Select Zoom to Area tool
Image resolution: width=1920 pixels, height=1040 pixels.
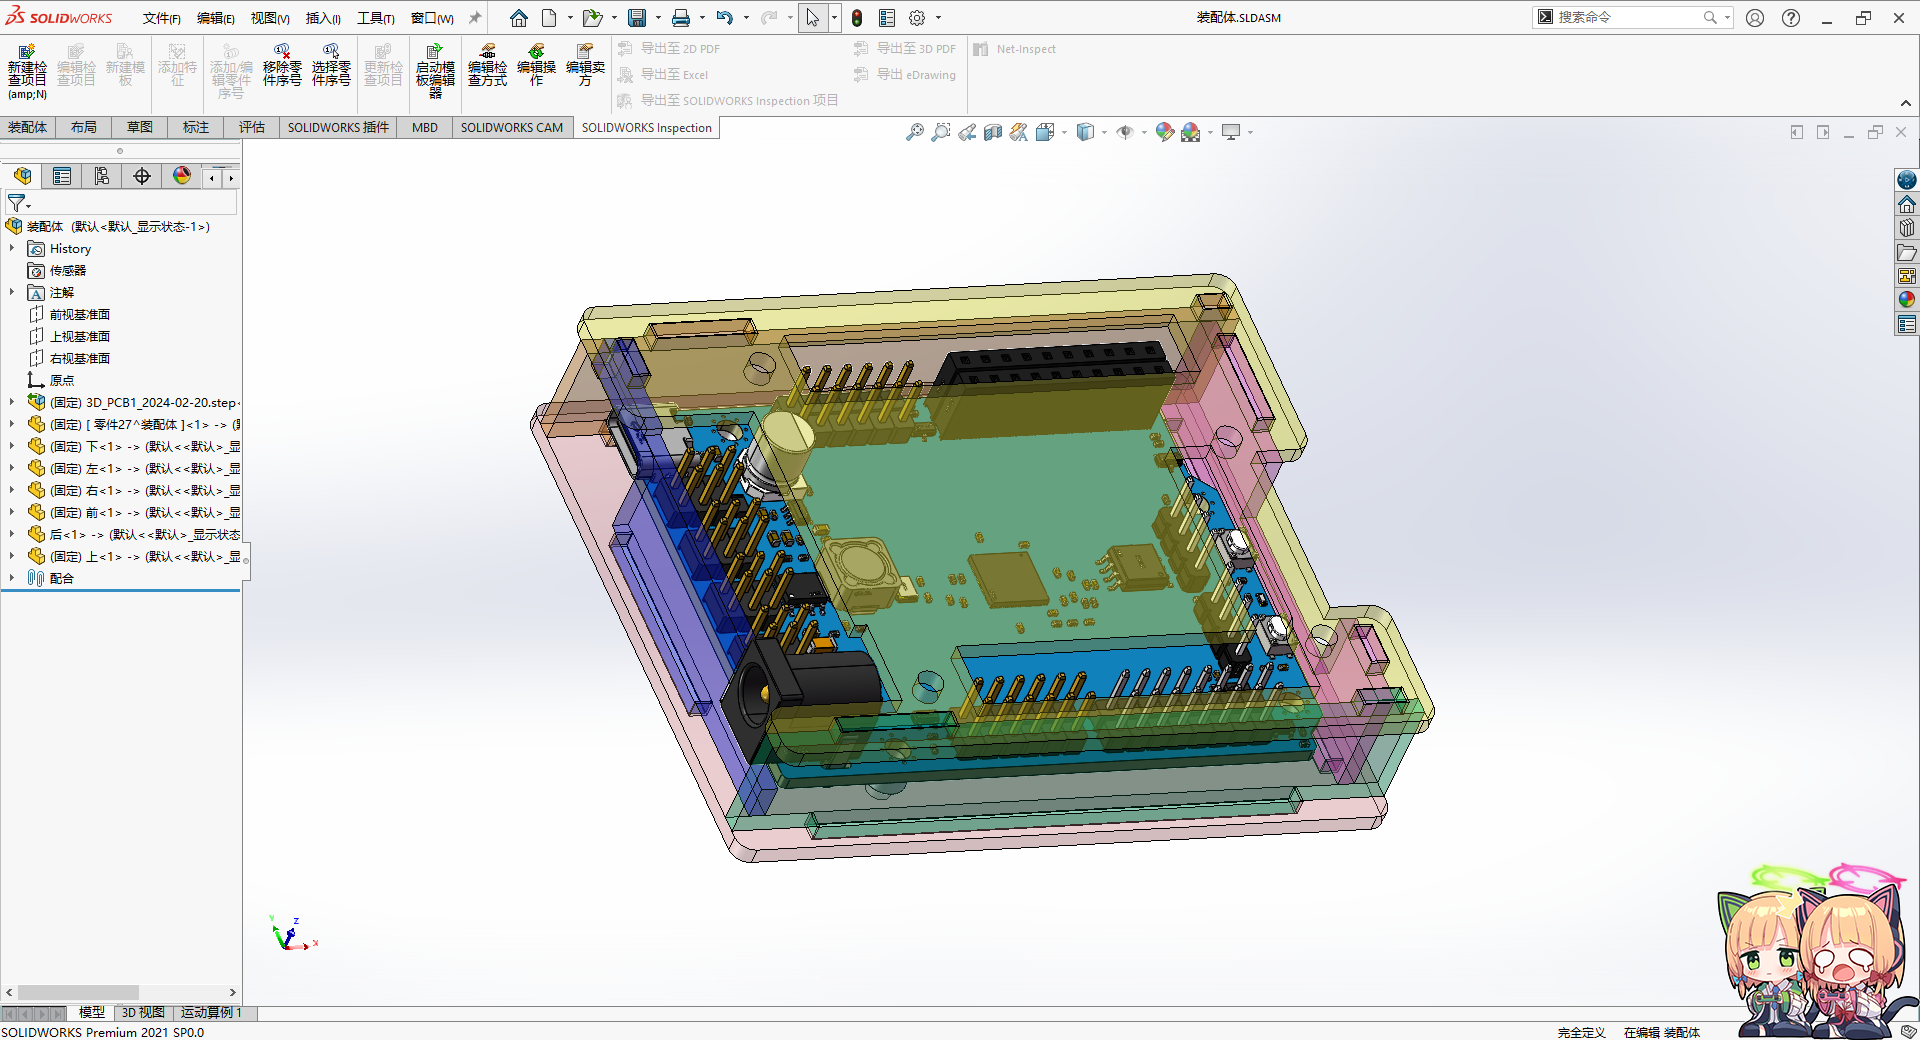pyautogui.click(x=940, y=132)
